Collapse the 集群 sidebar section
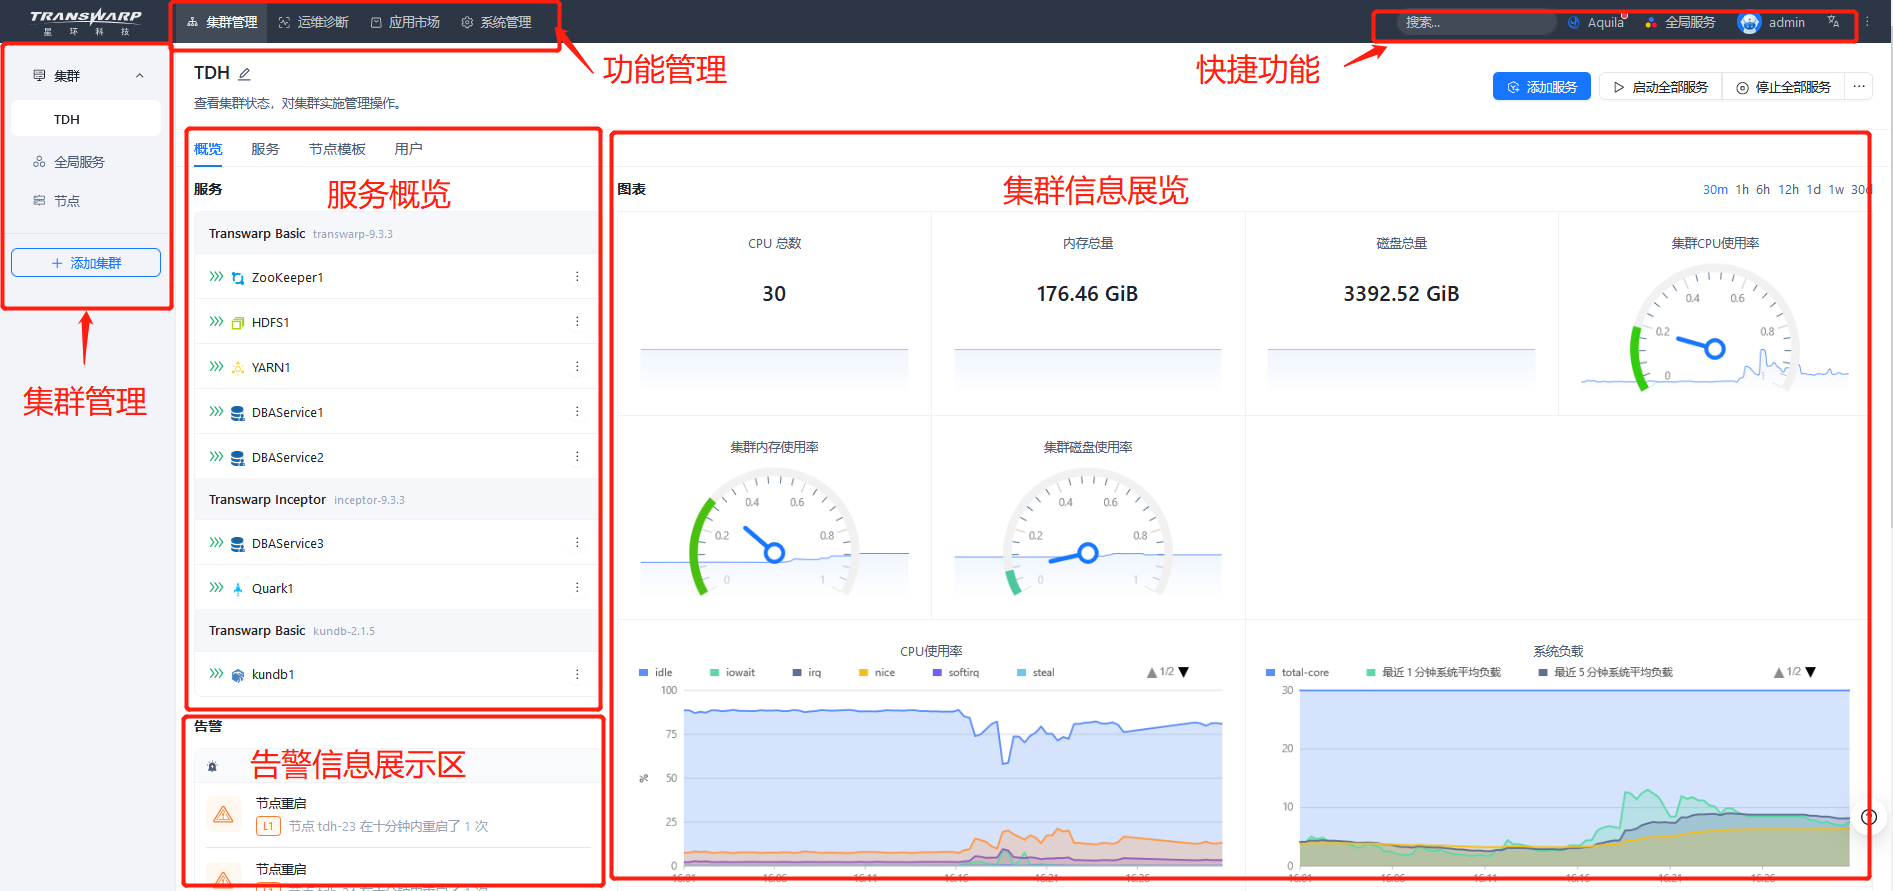Image resolution: width=1893 pixels, height=891 pixels. pyautogui.click(x=140, y=76)
